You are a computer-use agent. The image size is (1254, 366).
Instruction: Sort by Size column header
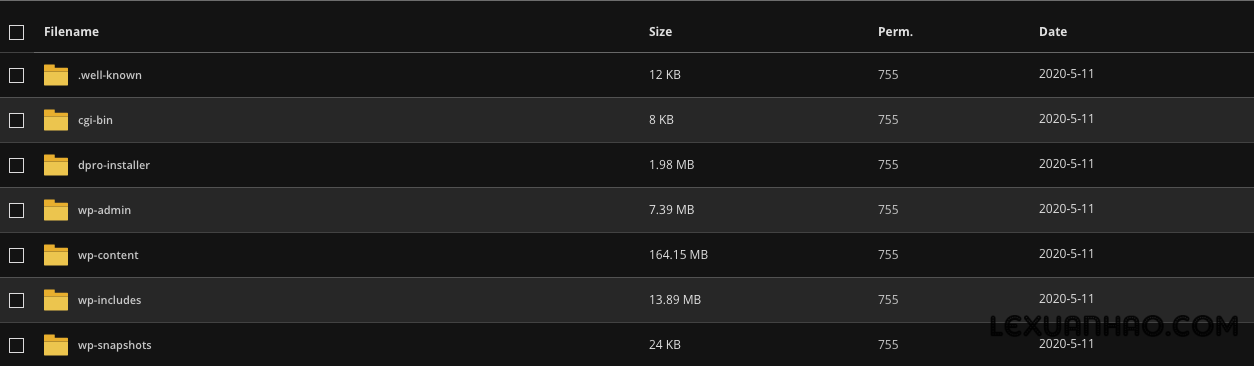pyautogui.click(x=660, y=32)
